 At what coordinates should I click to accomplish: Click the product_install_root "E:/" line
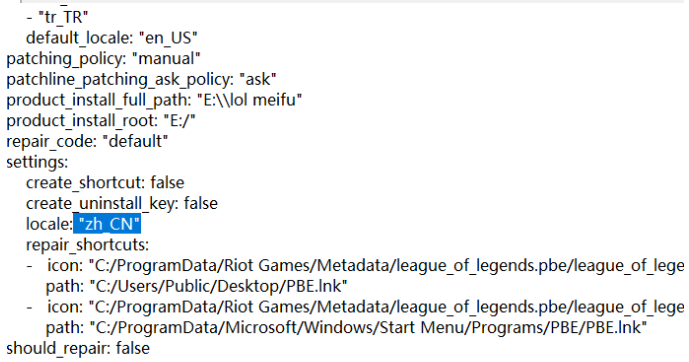coord(101,120)
